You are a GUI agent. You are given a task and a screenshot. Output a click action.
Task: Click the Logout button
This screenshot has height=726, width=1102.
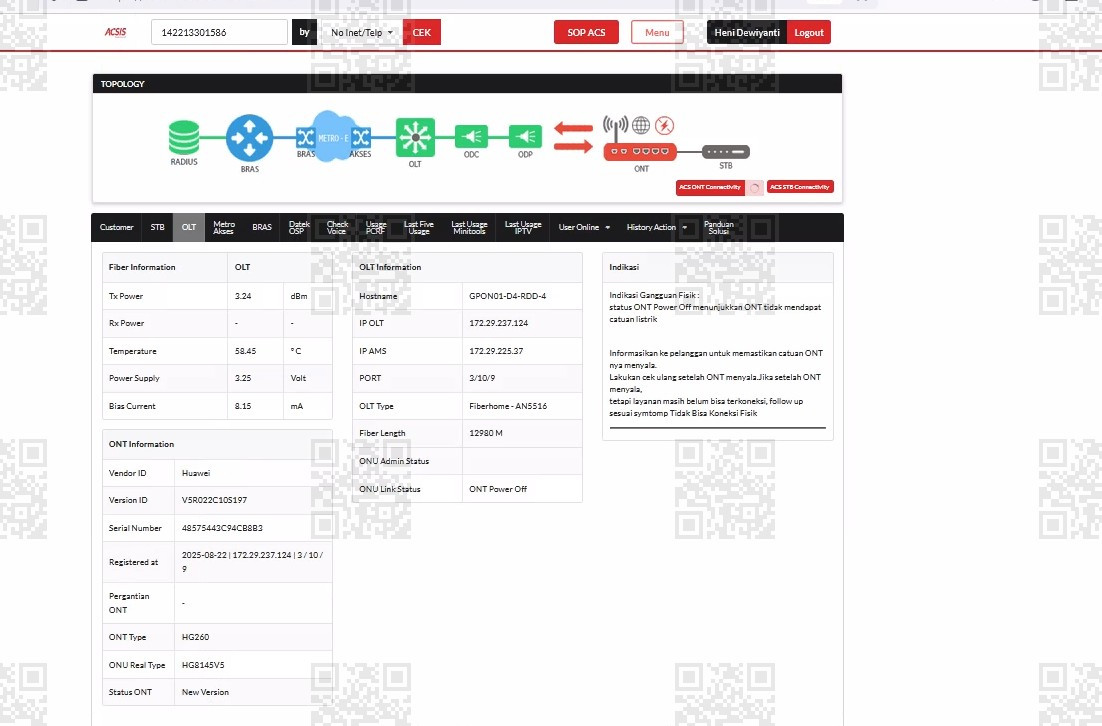pos(809,32)
